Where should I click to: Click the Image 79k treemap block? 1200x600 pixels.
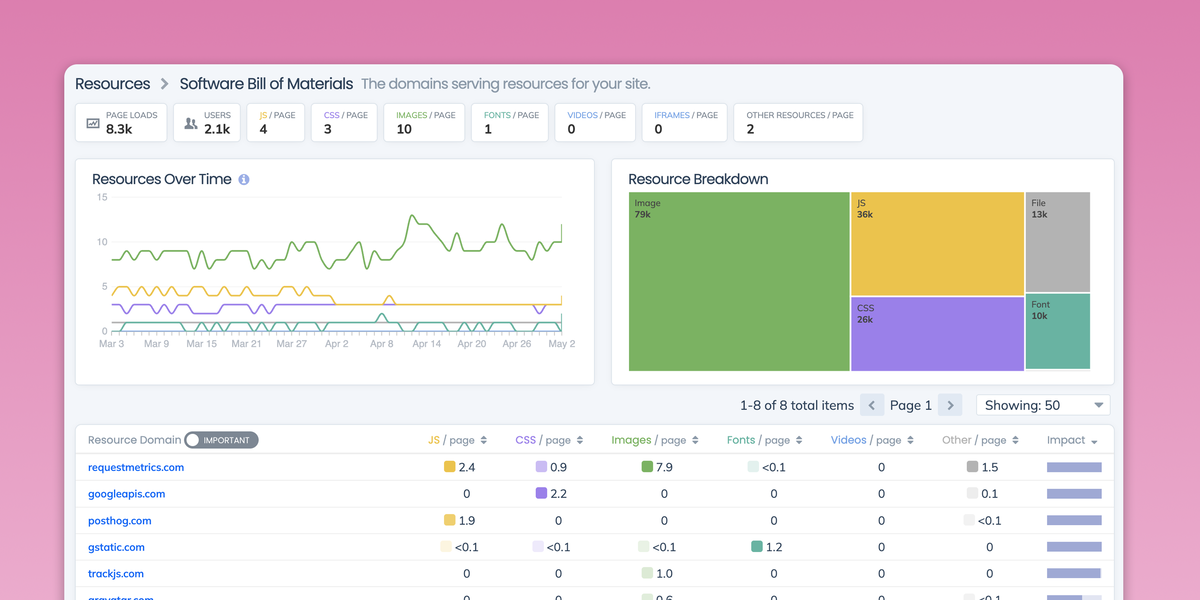(x=739, y=281)
